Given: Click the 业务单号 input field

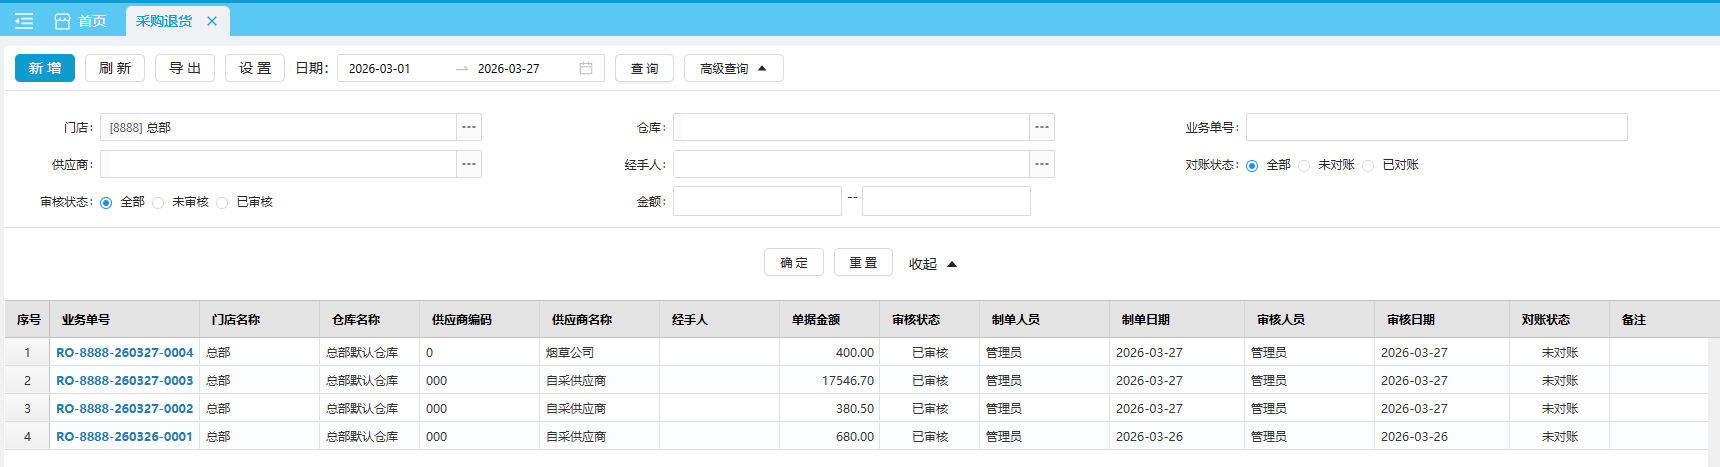Looking at the screenshot, I should click(x=1436, y=127).
